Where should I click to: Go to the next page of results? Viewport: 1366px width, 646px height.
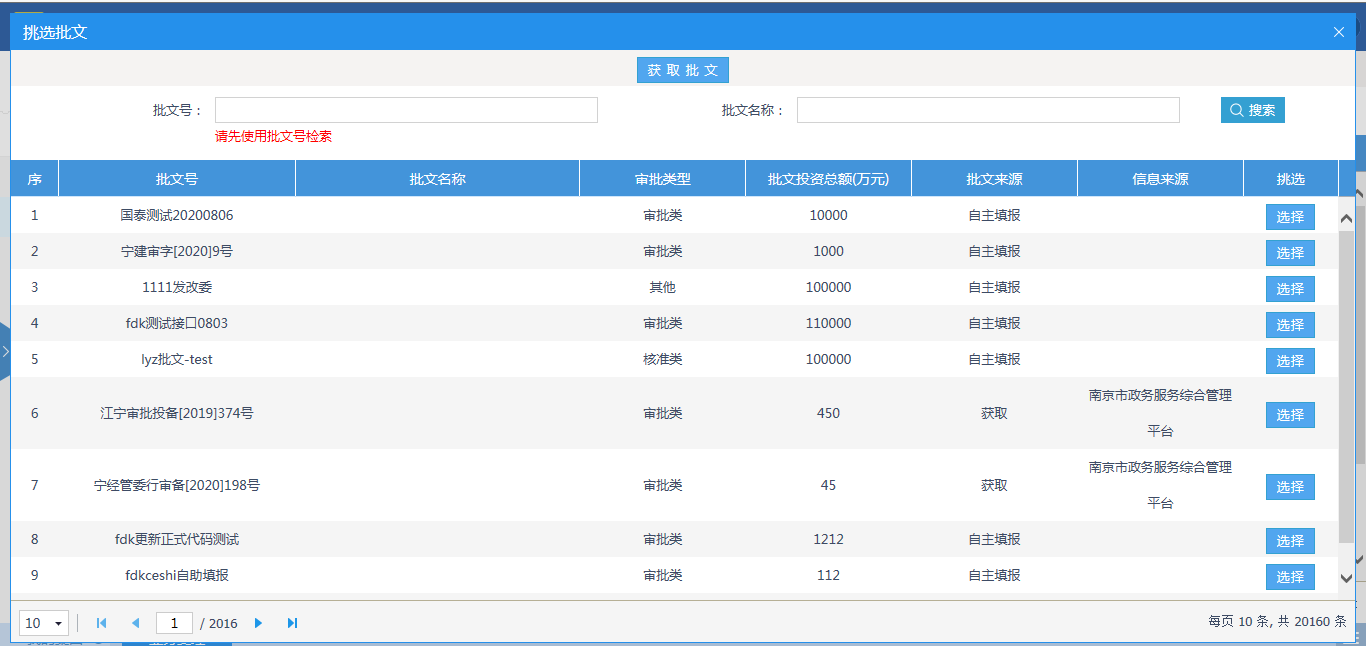coord(258,623)
